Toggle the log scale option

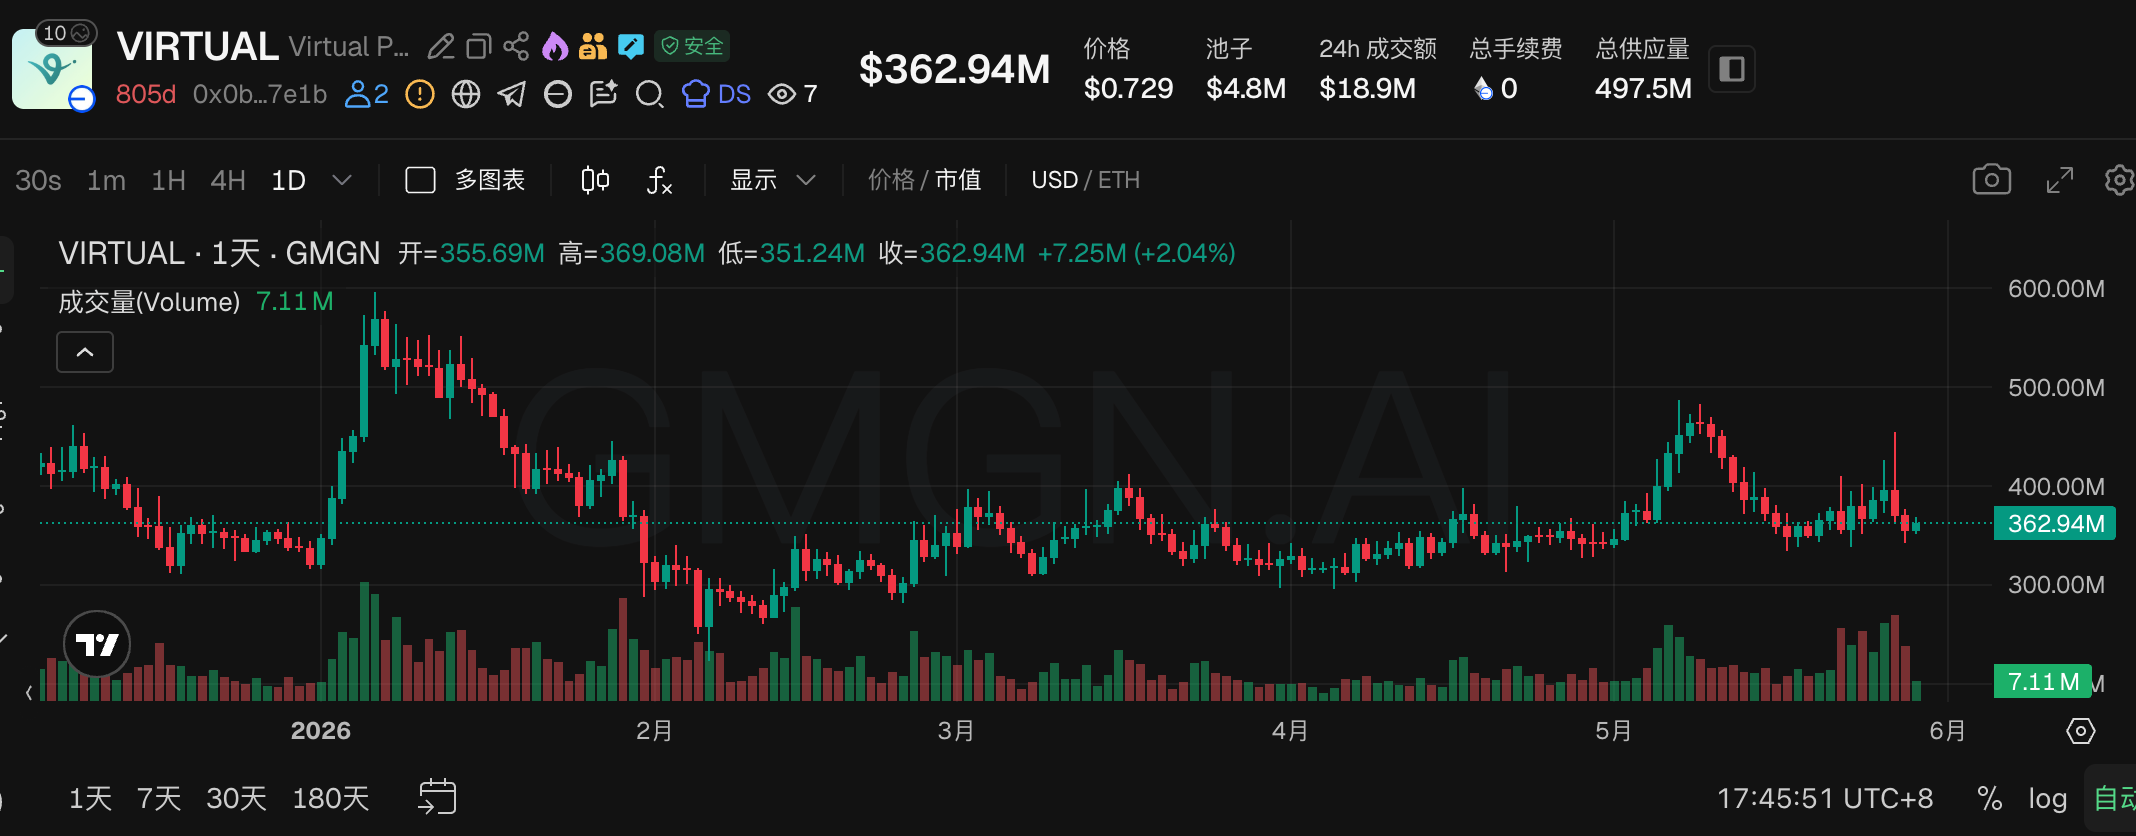[x=2047, y=798]
